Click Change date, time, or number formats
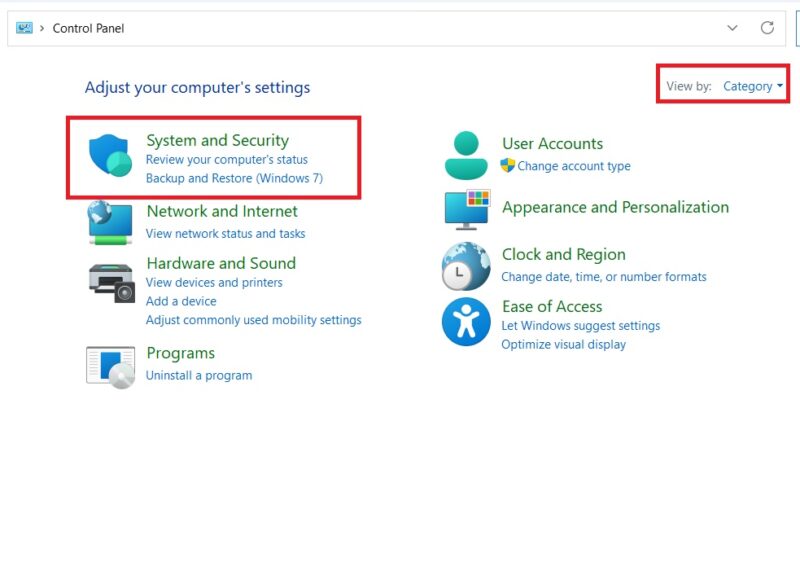 [604, 277]
